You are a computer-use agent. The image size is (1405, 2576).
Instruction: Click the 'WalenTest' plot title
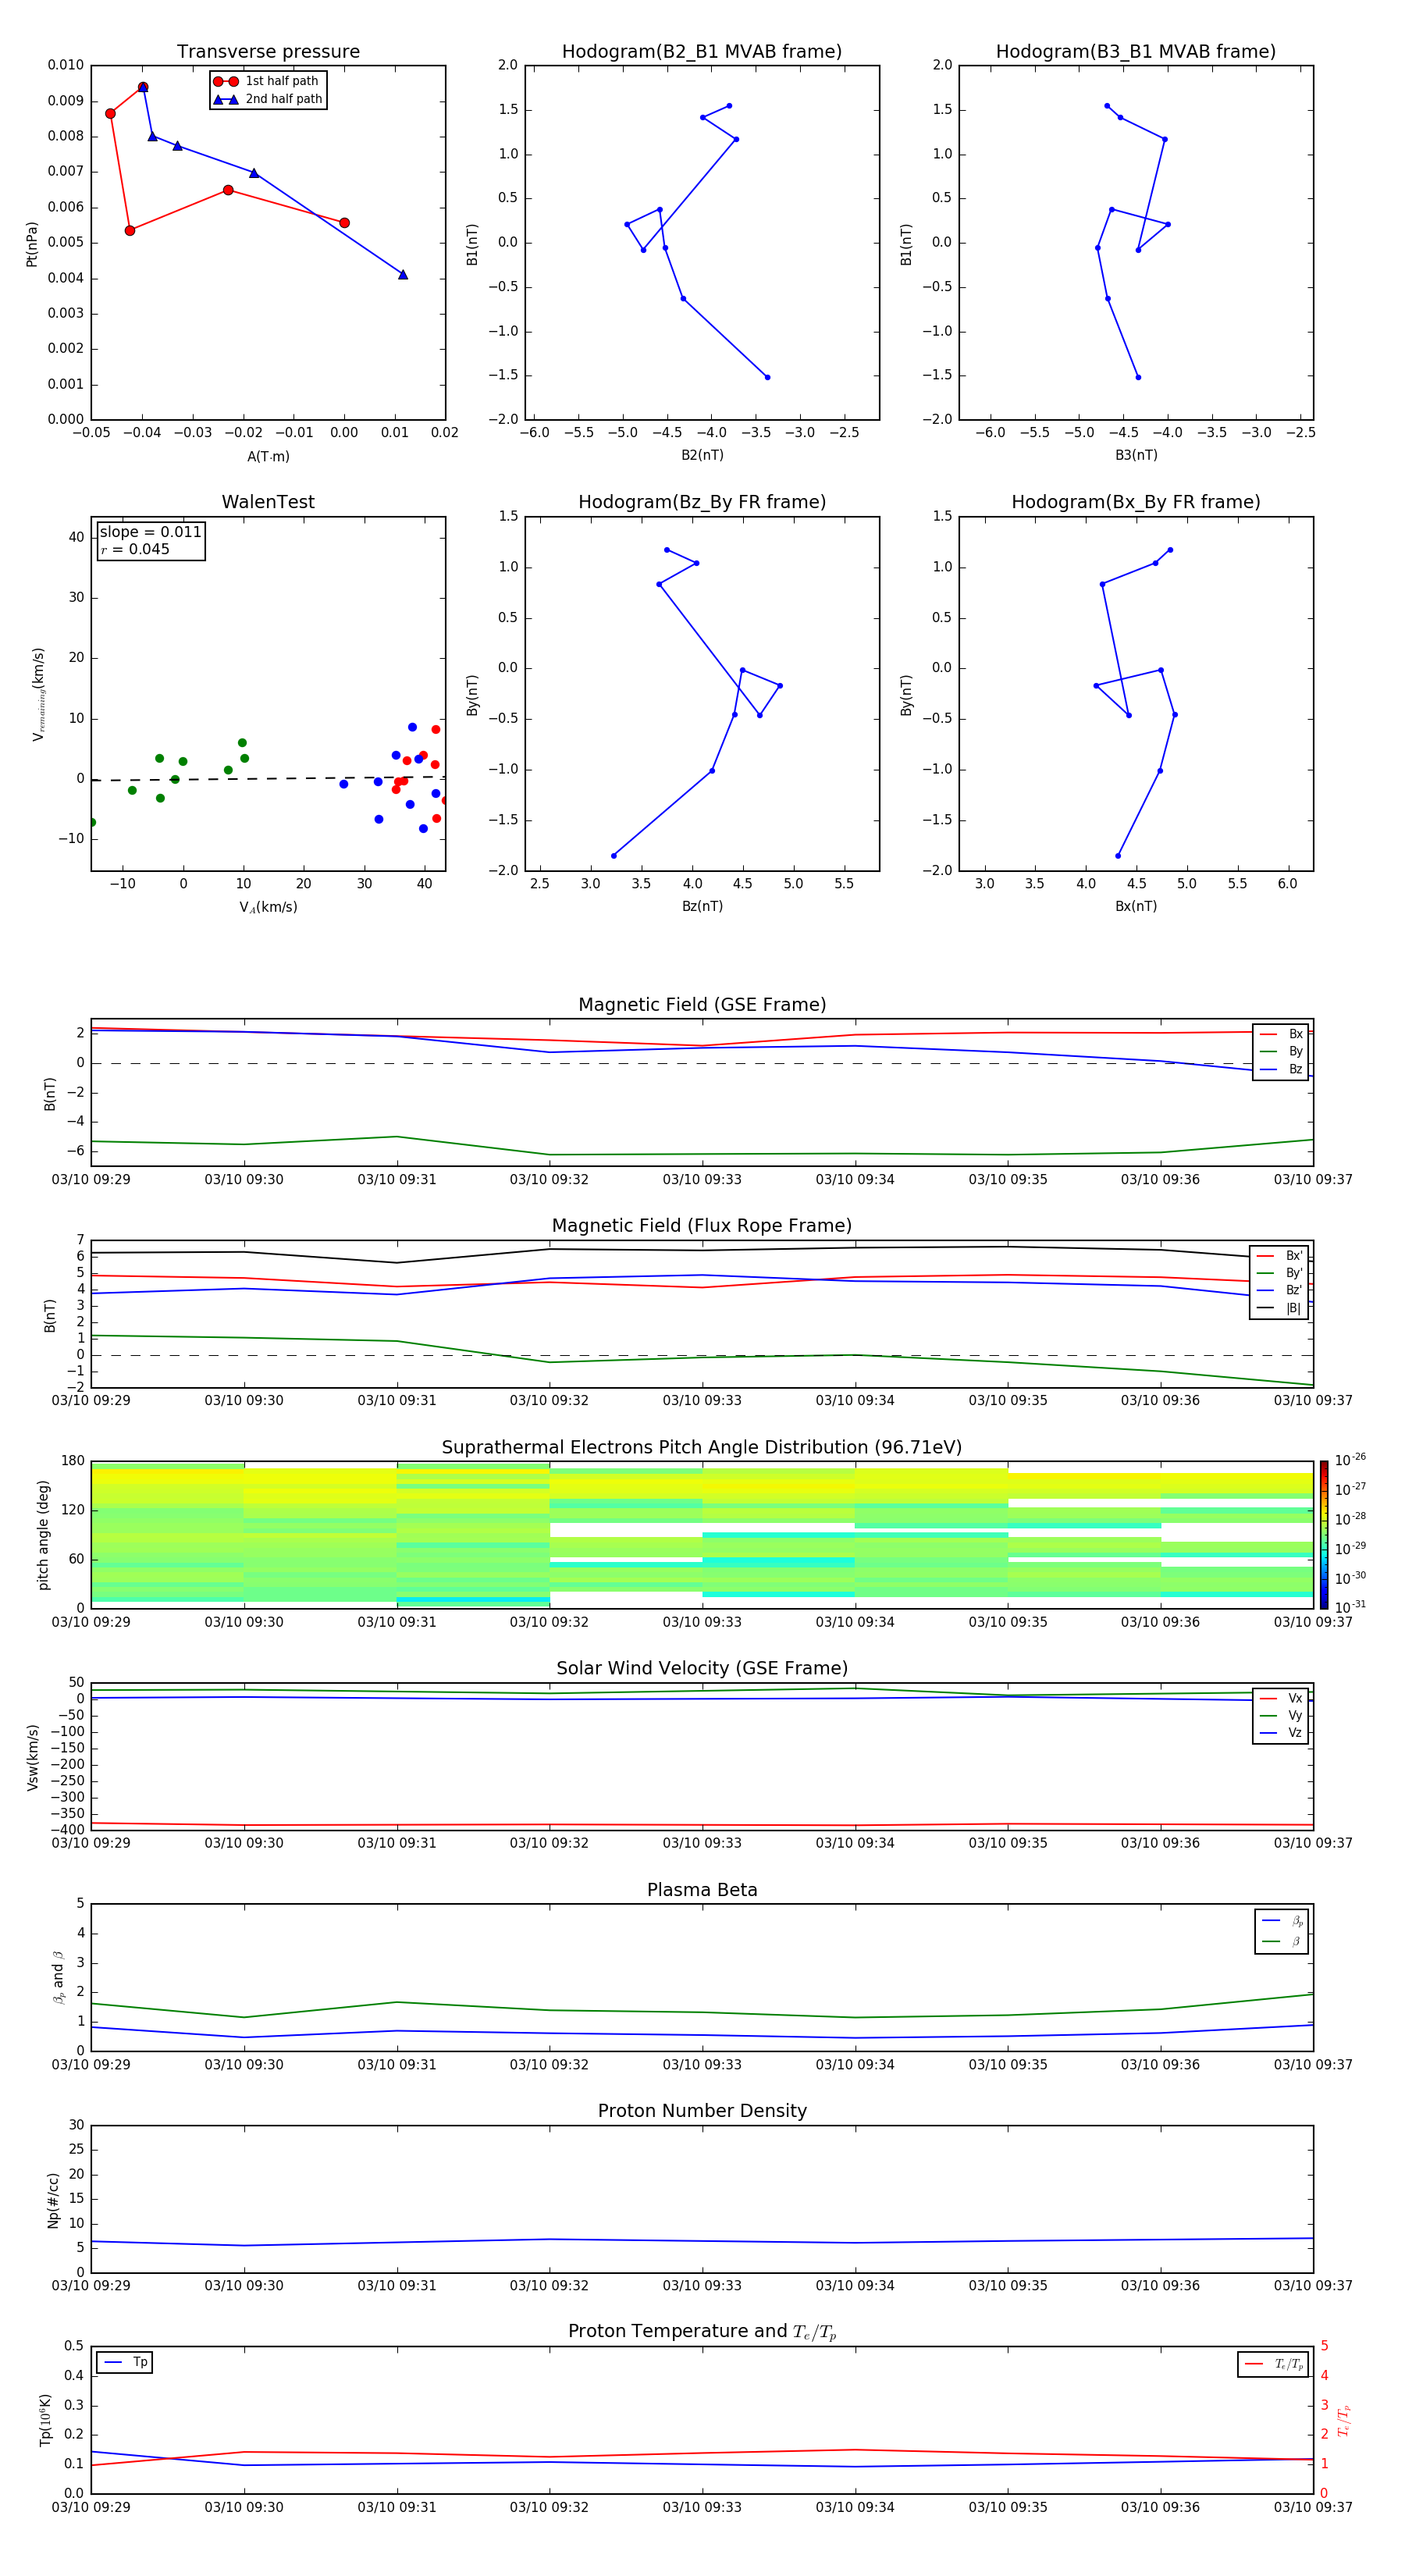(268, 502)
